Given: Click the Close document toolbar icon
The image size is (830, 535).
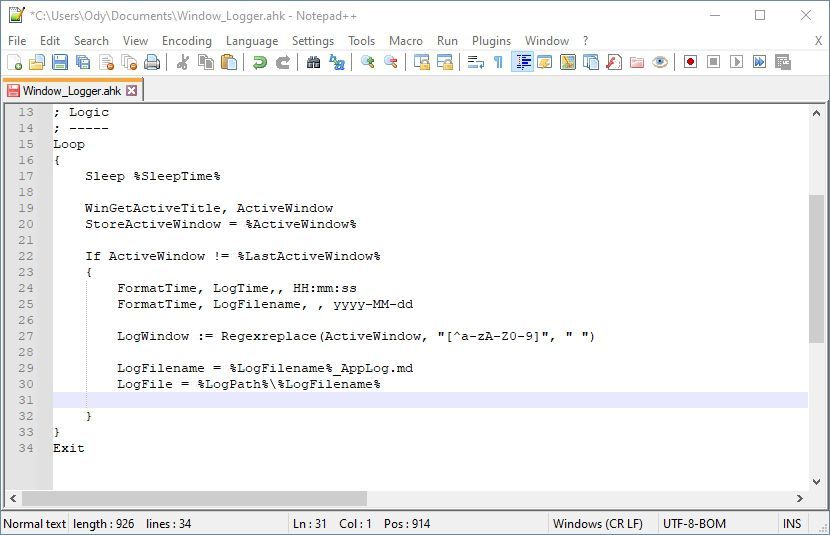Looking at the screenshot, I should tap(106, 62).
